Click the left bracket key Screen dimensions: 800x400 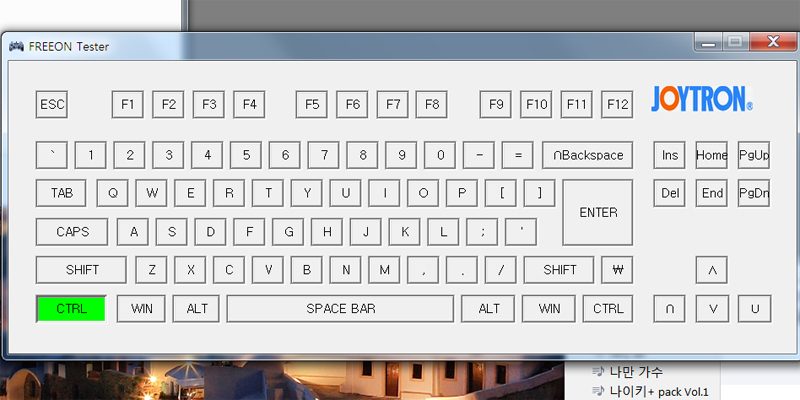(x=501, y=193)
